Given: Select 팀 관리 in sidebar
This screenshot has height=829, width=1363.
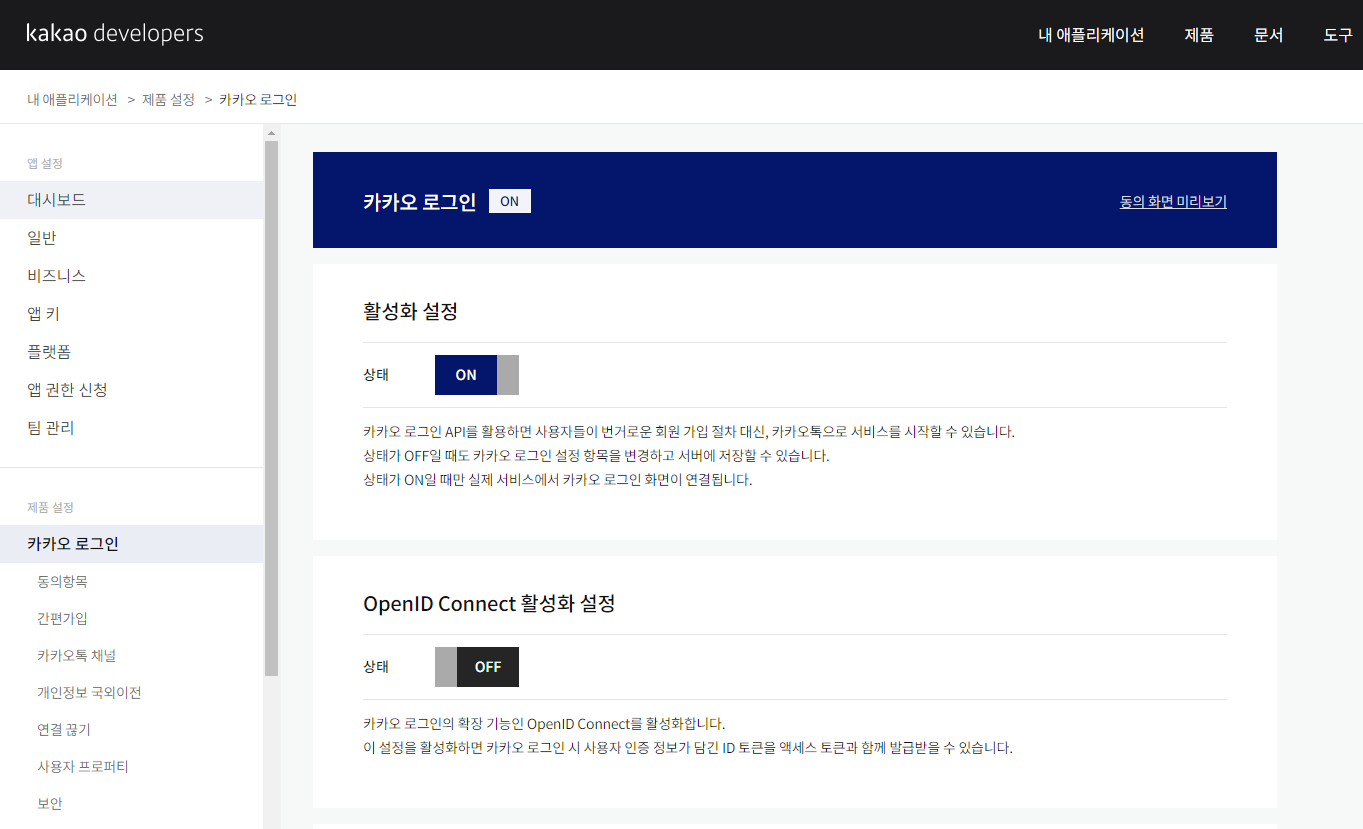Looking at the screenshot, I should (131, 428).
